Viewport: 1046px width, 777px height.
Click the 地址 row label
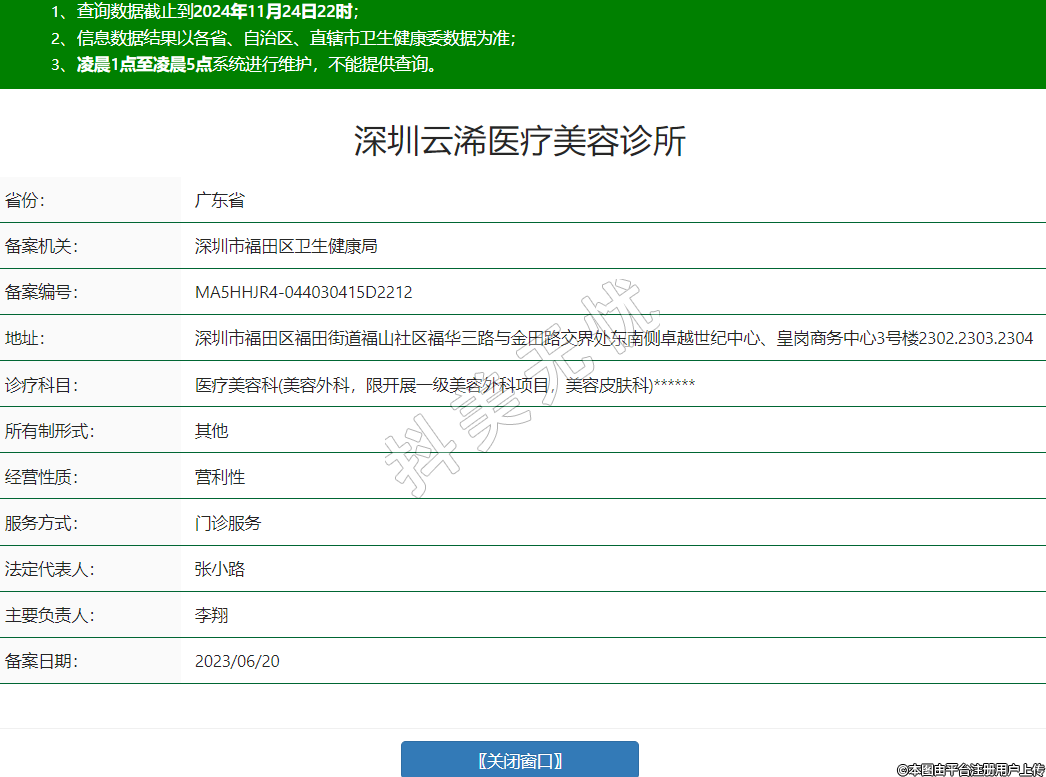[25, 338]
